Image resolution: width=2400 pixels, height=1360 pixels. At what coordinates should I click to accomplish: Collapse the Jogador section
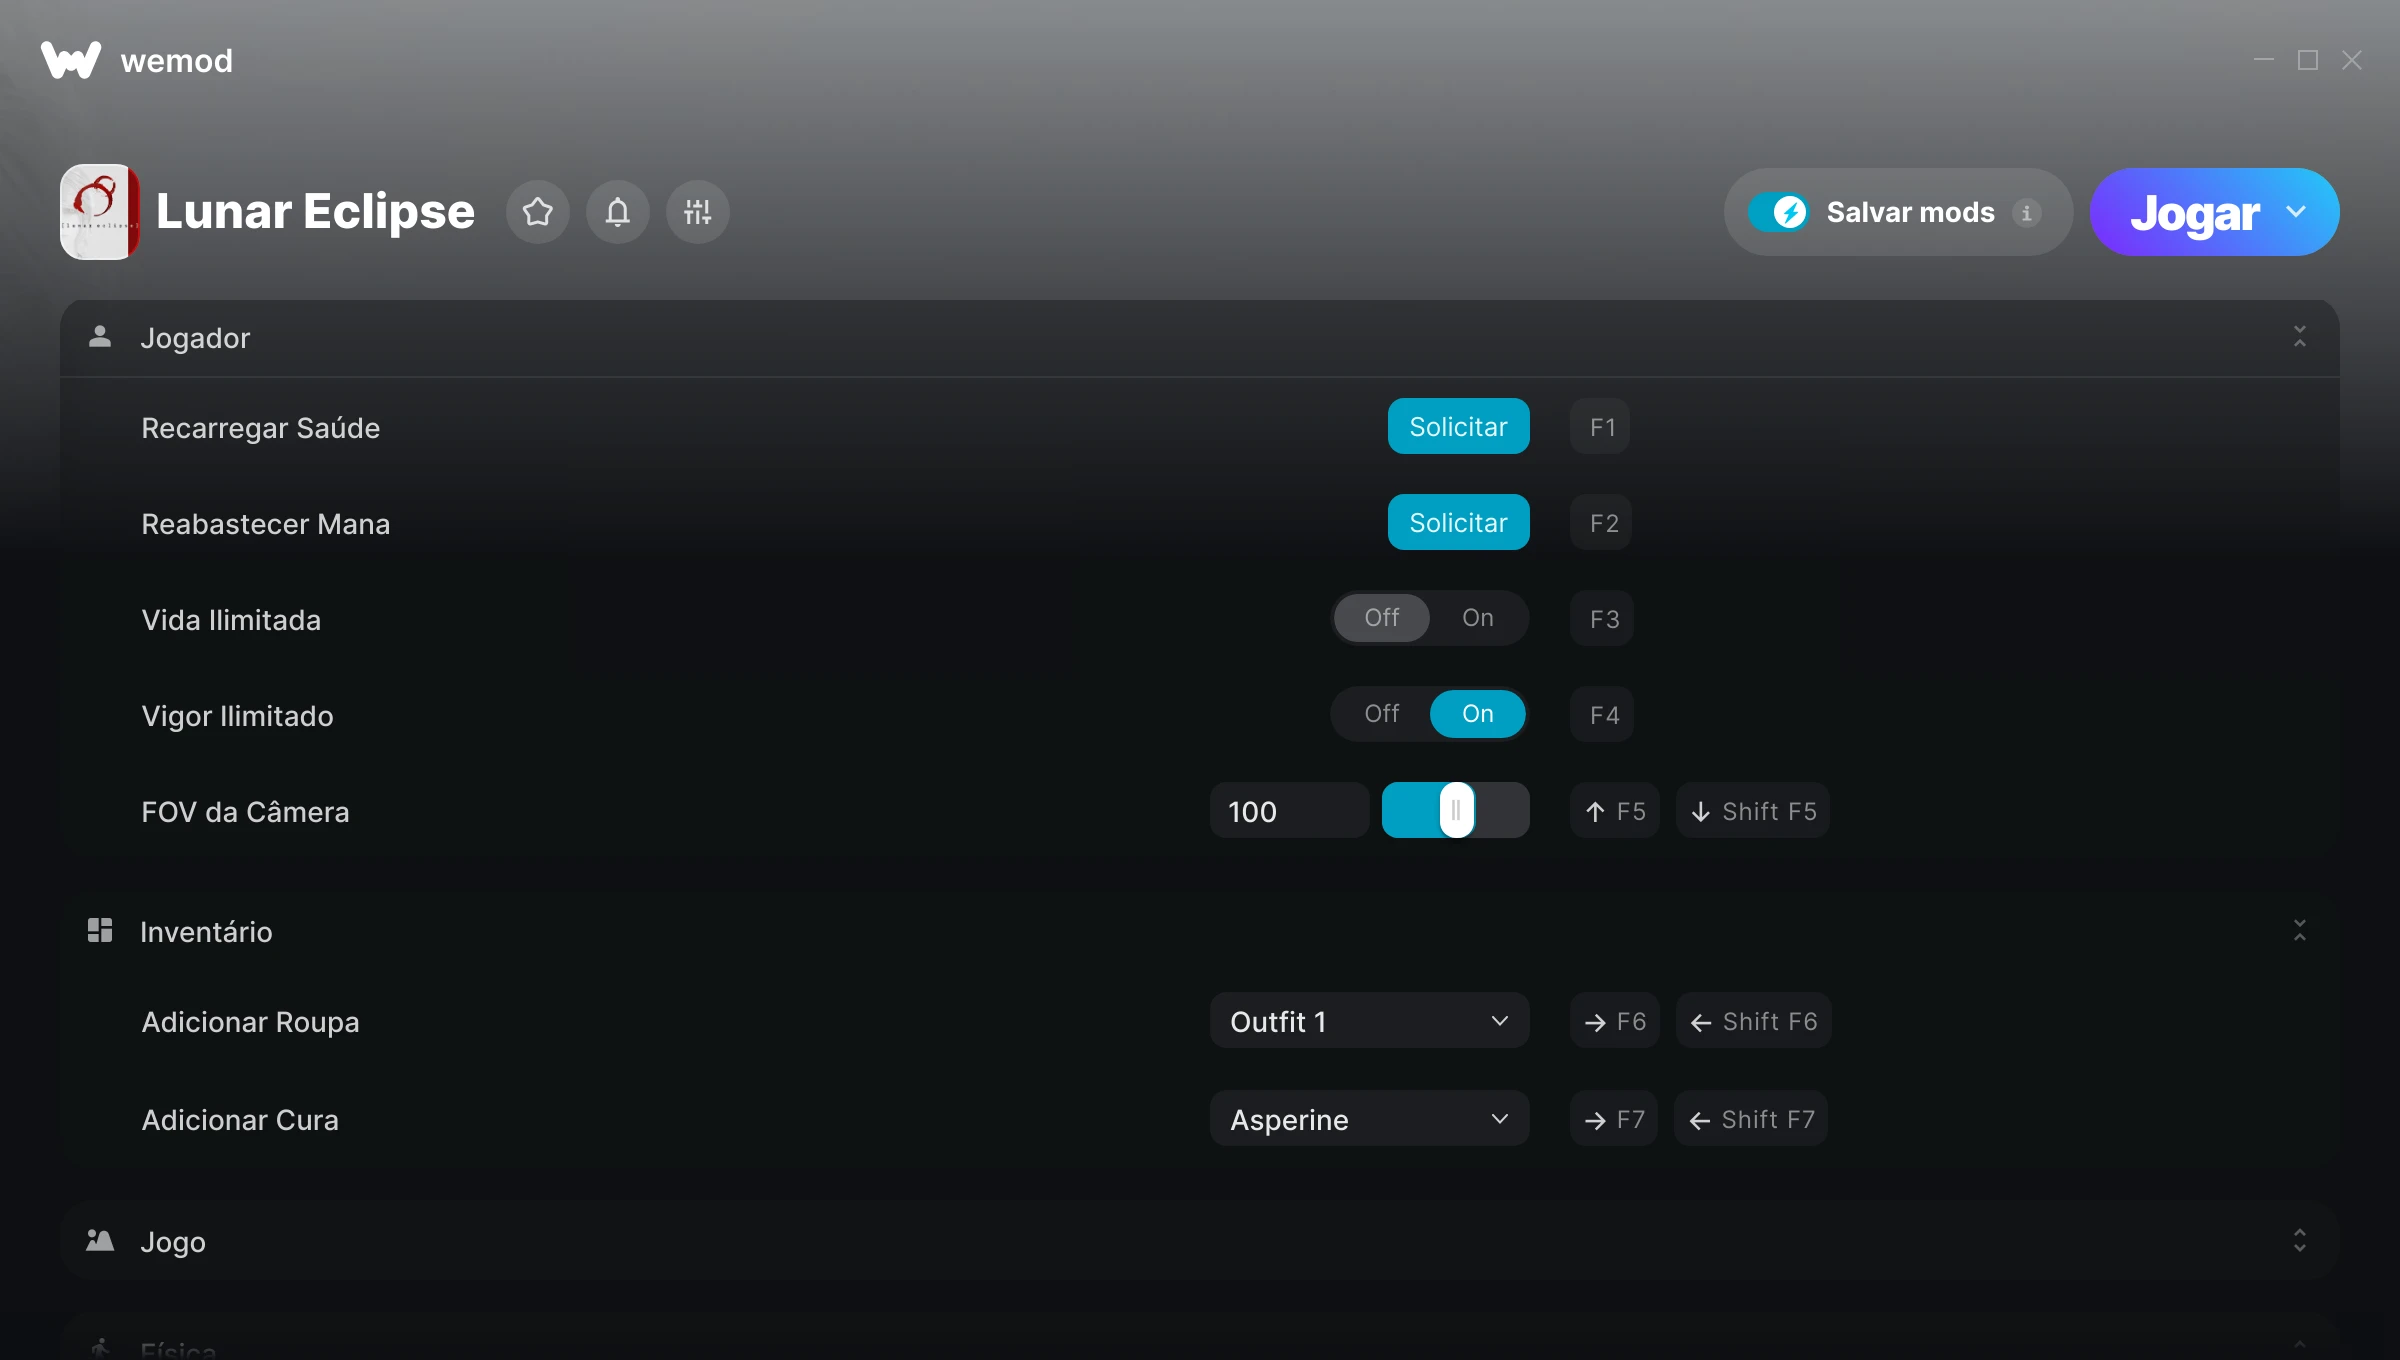point(2299,337)
